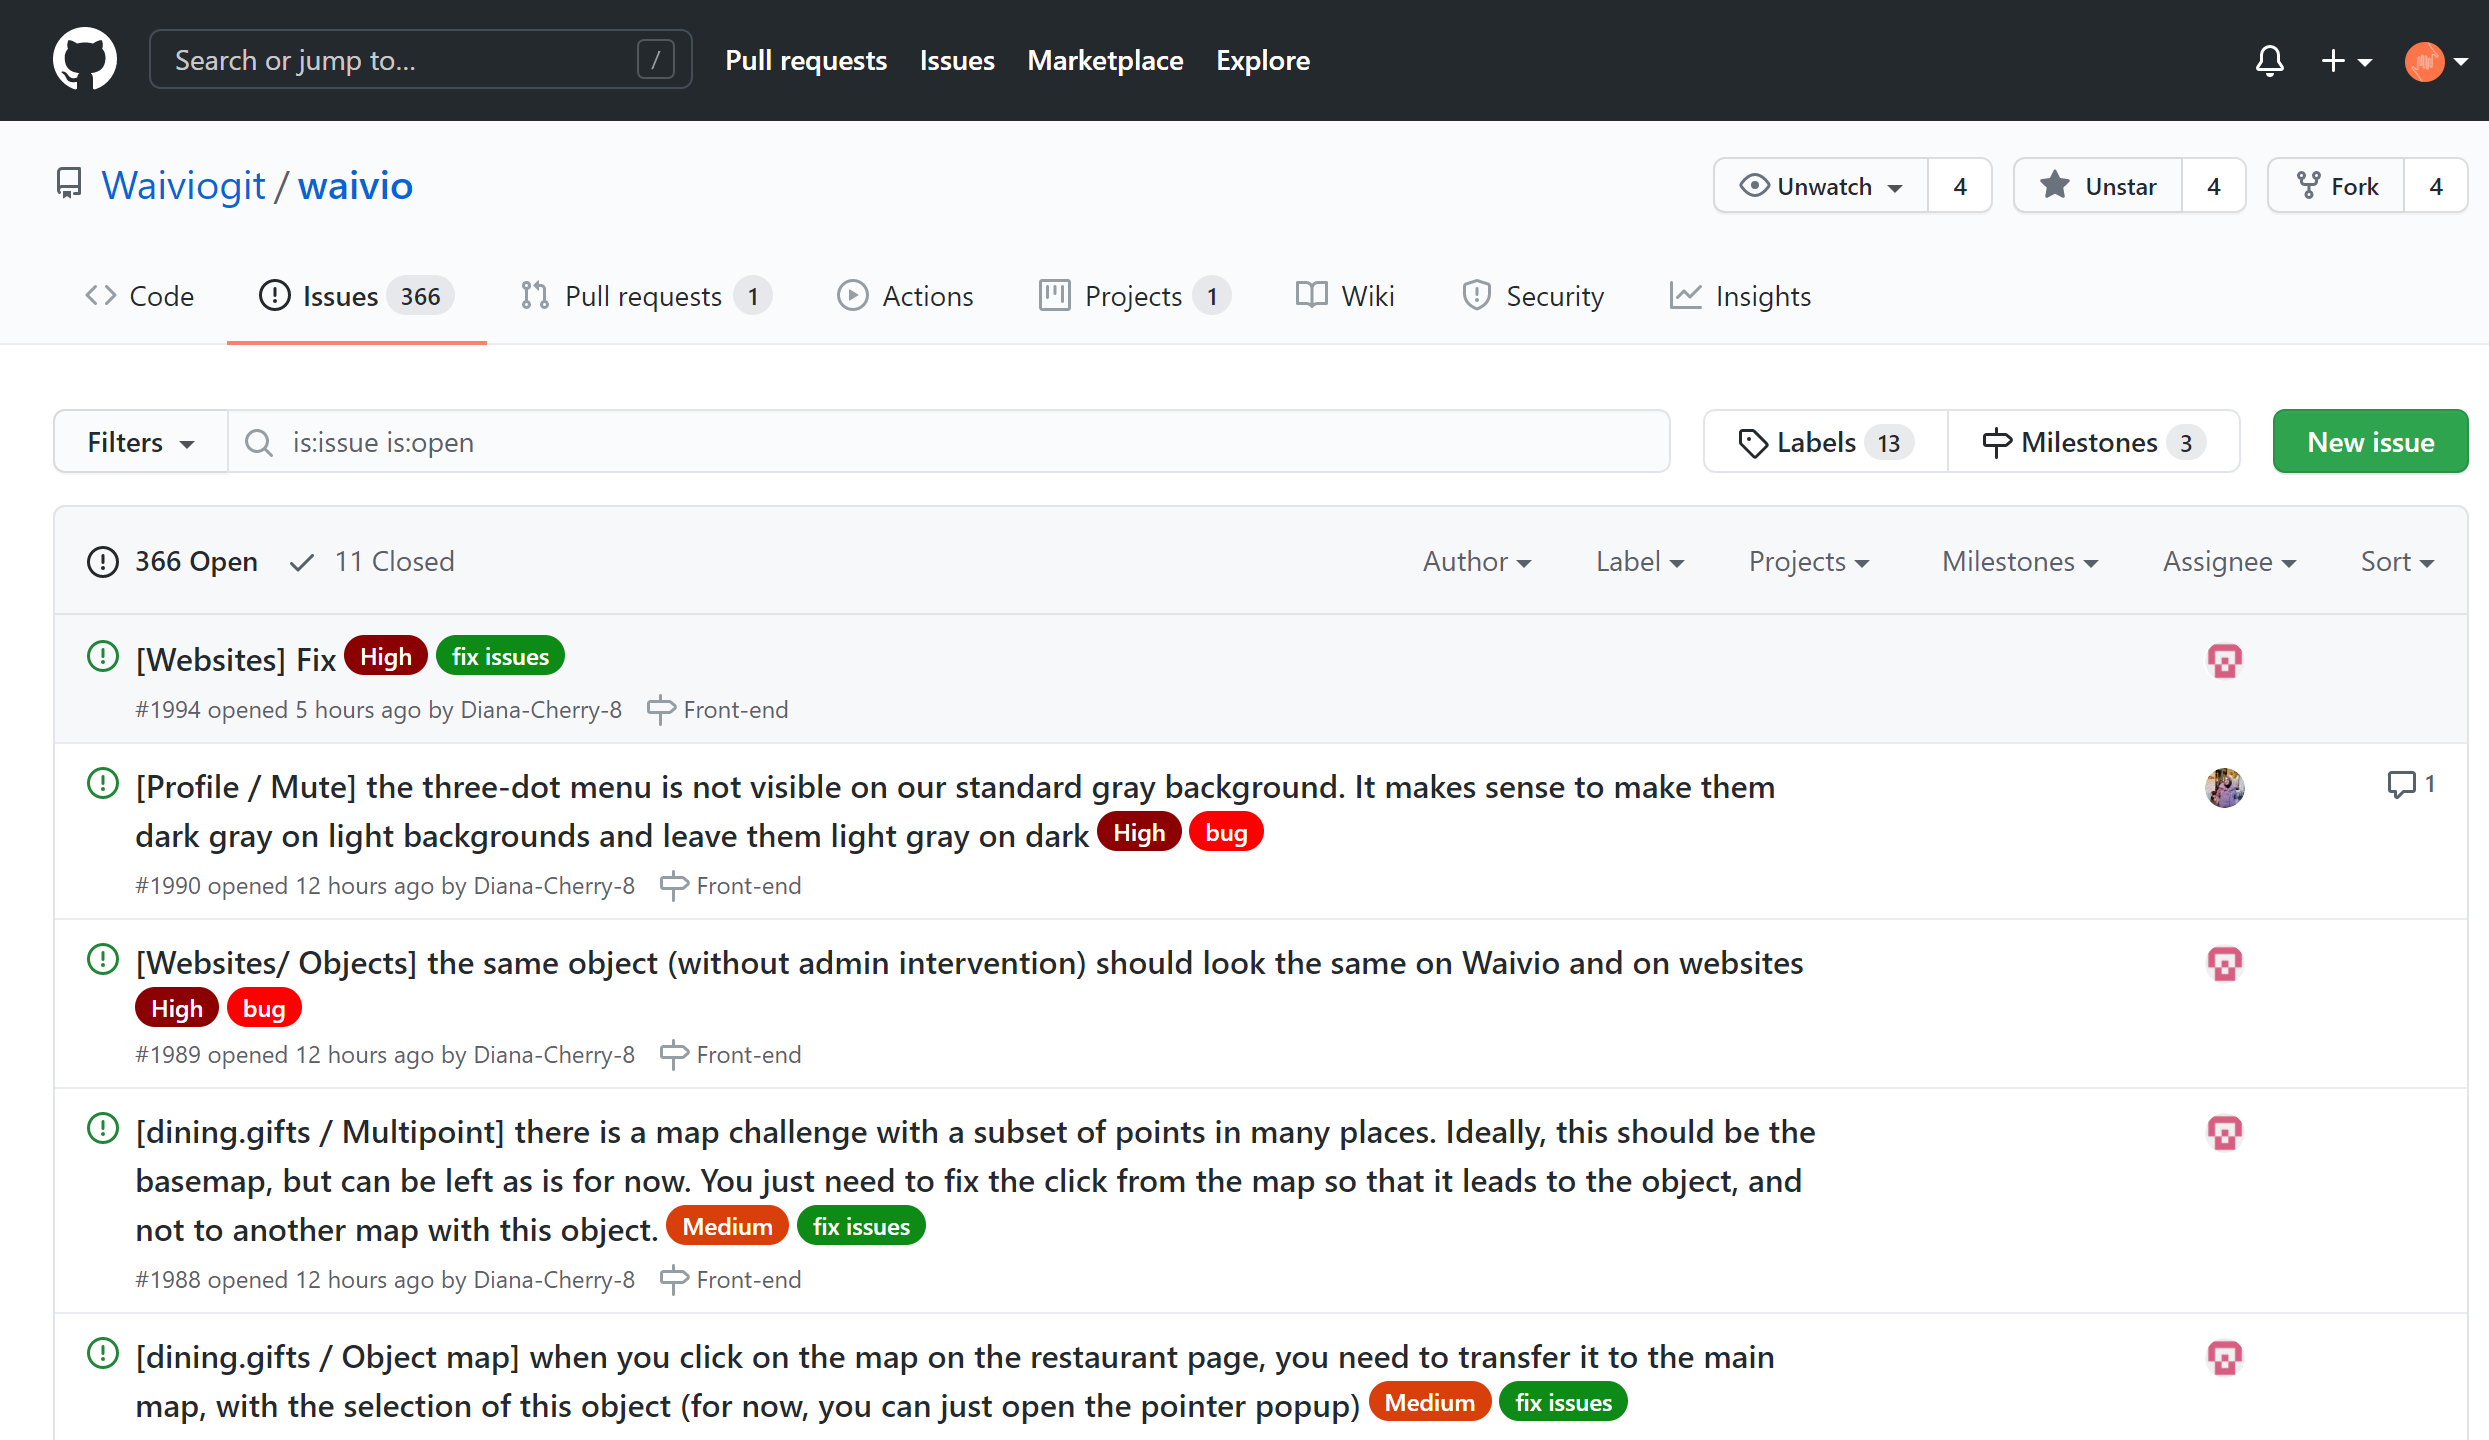Open the waivio repository link

(x=355, y=186)
